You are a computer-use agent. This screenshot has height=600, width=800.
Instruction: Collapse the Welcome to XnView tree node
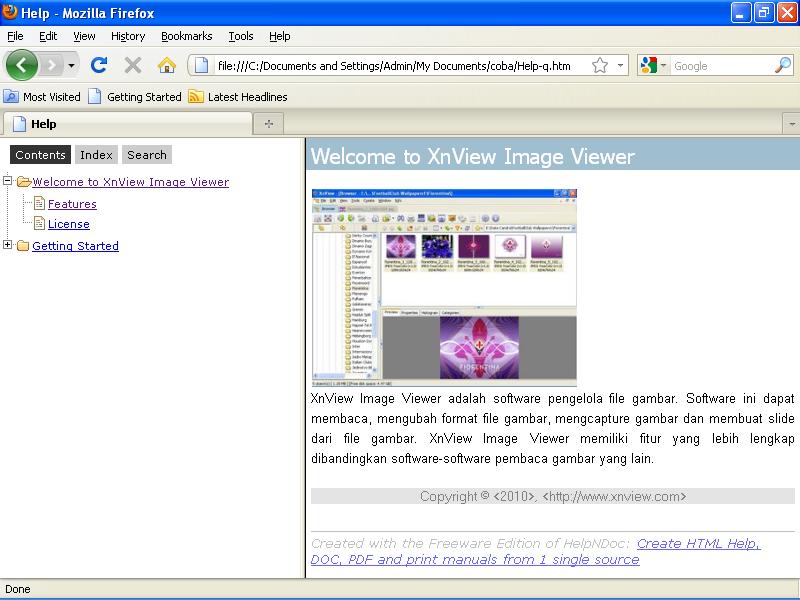point(7,180)
